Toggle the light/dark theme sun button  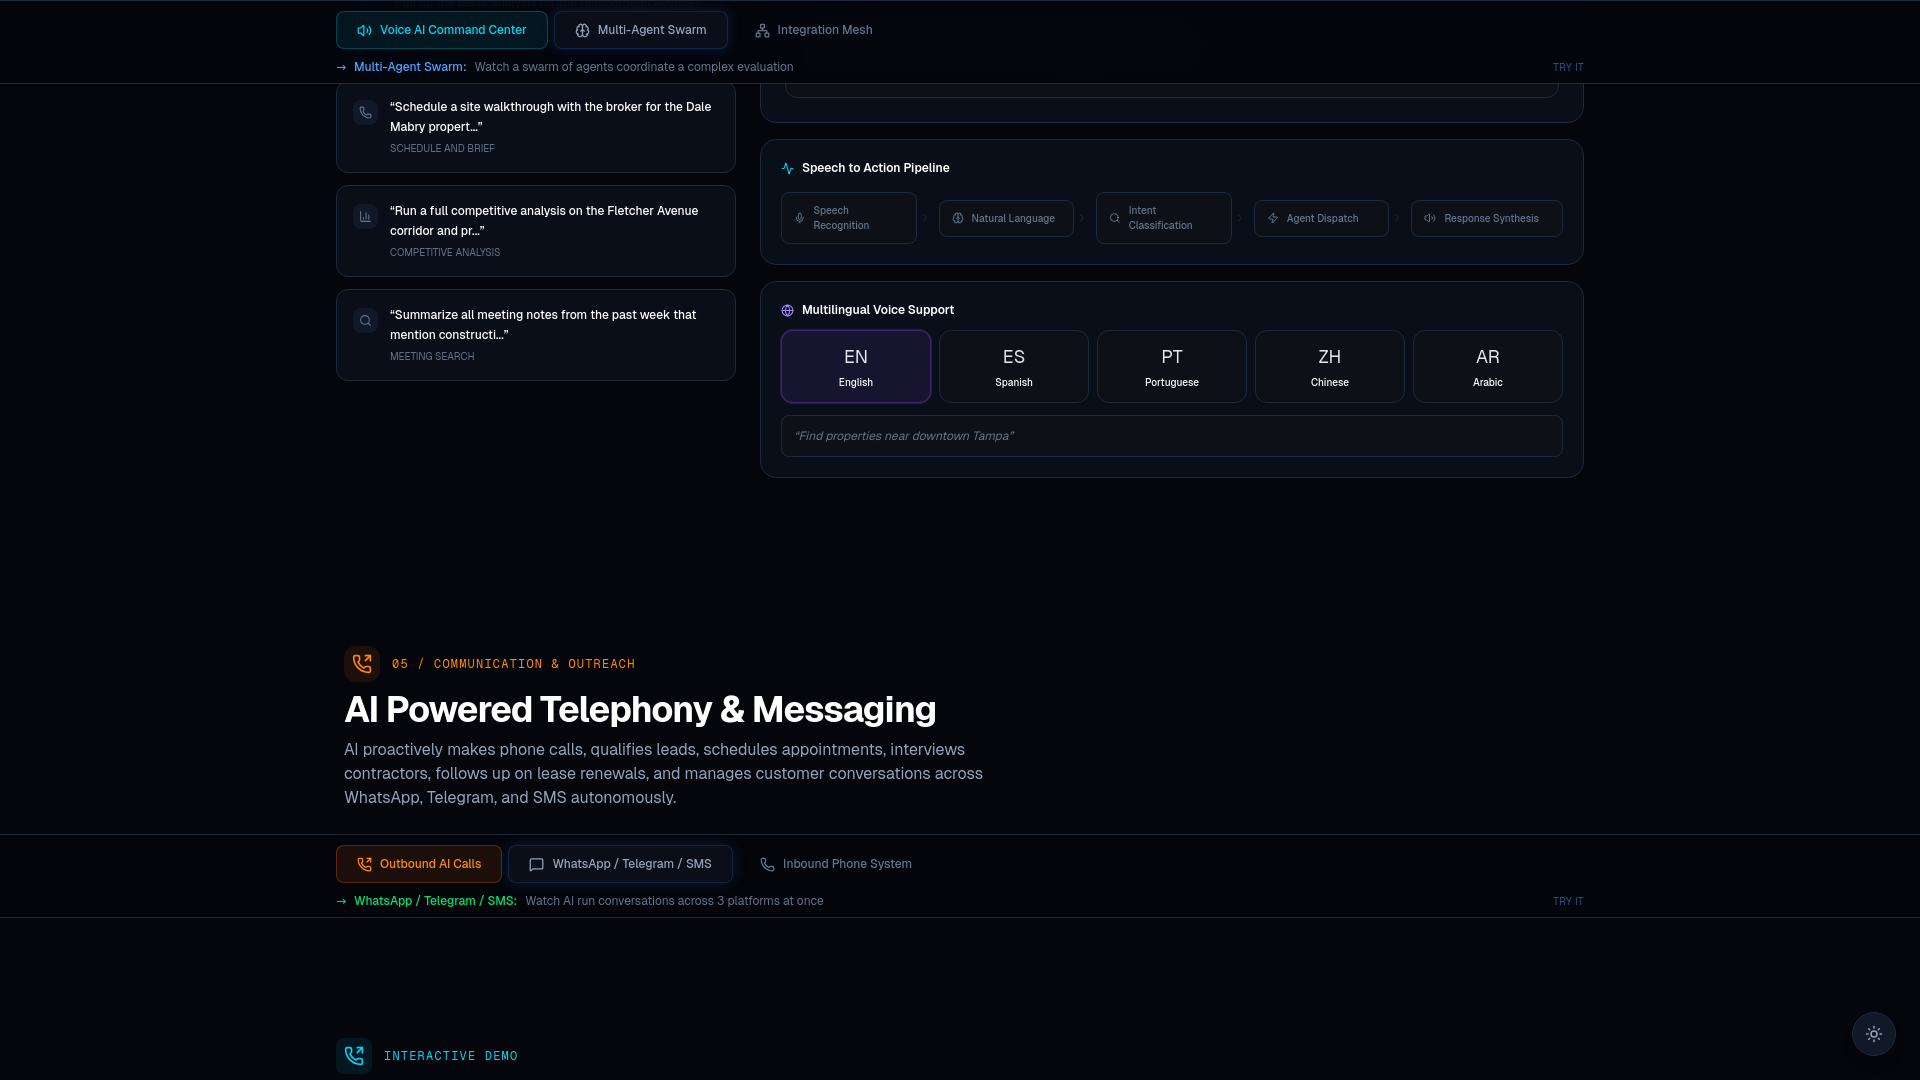click(1874, 1034)
